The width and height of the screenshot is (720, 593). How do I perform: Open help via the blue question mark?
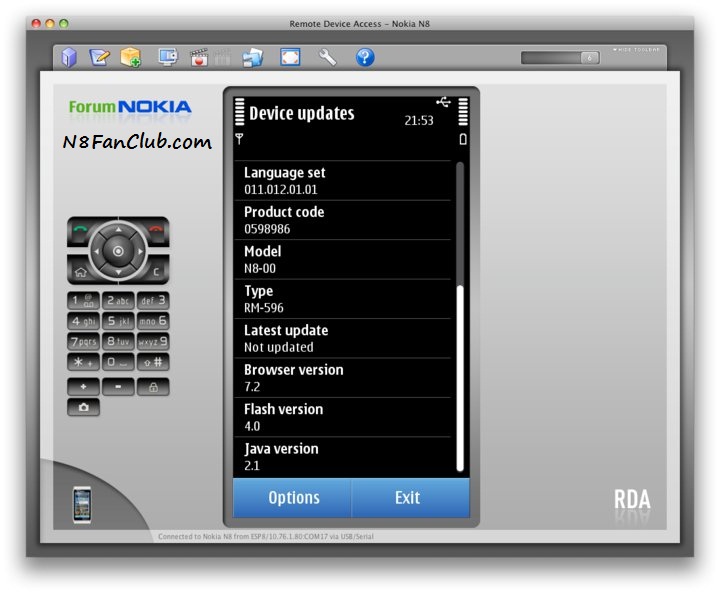pyautogui.click(x=365, y=57)
